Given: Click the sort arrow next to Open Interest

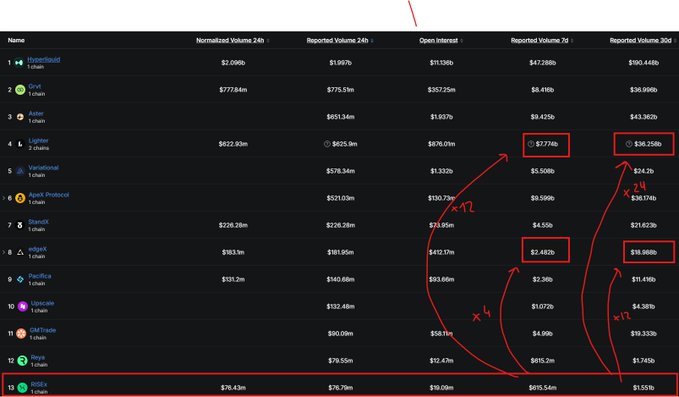Looking at the screenshot, I should pos(461,41).
